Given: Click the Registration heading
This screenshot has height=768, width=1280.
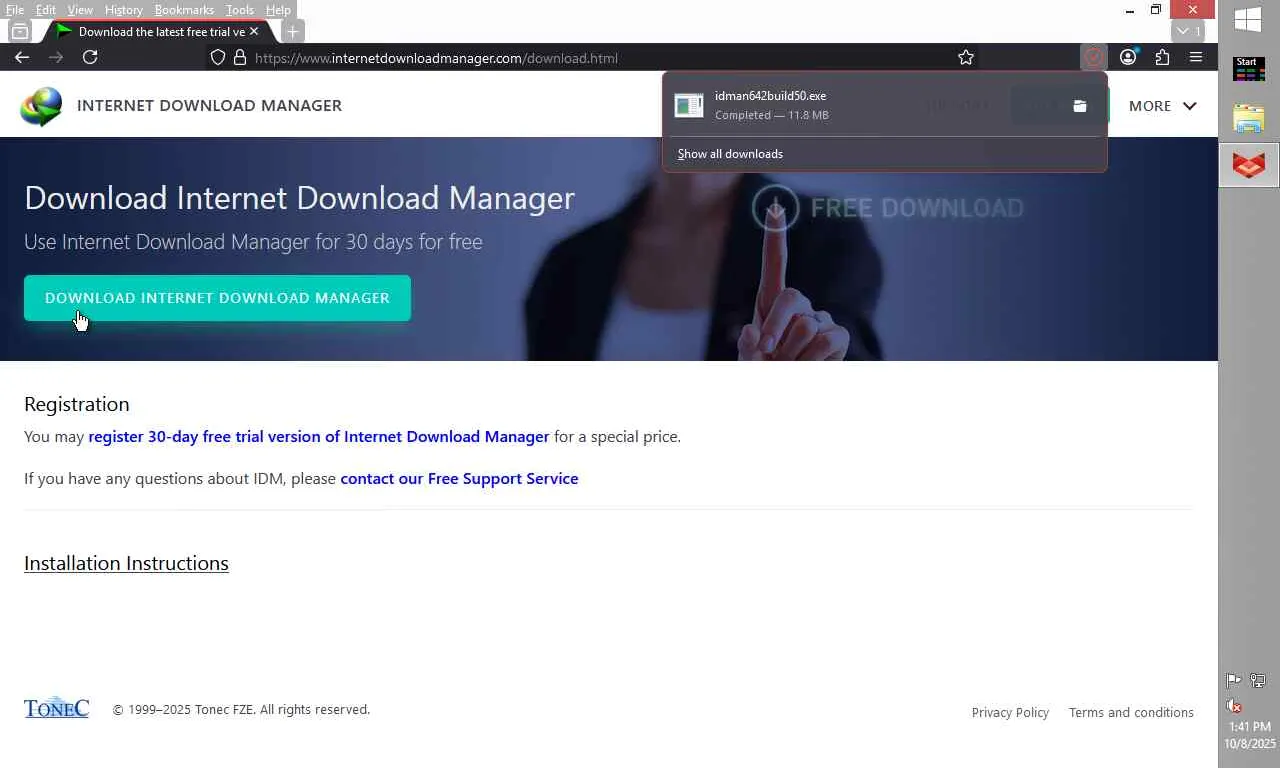Looking at the screenshot, I should coord(77,404).
